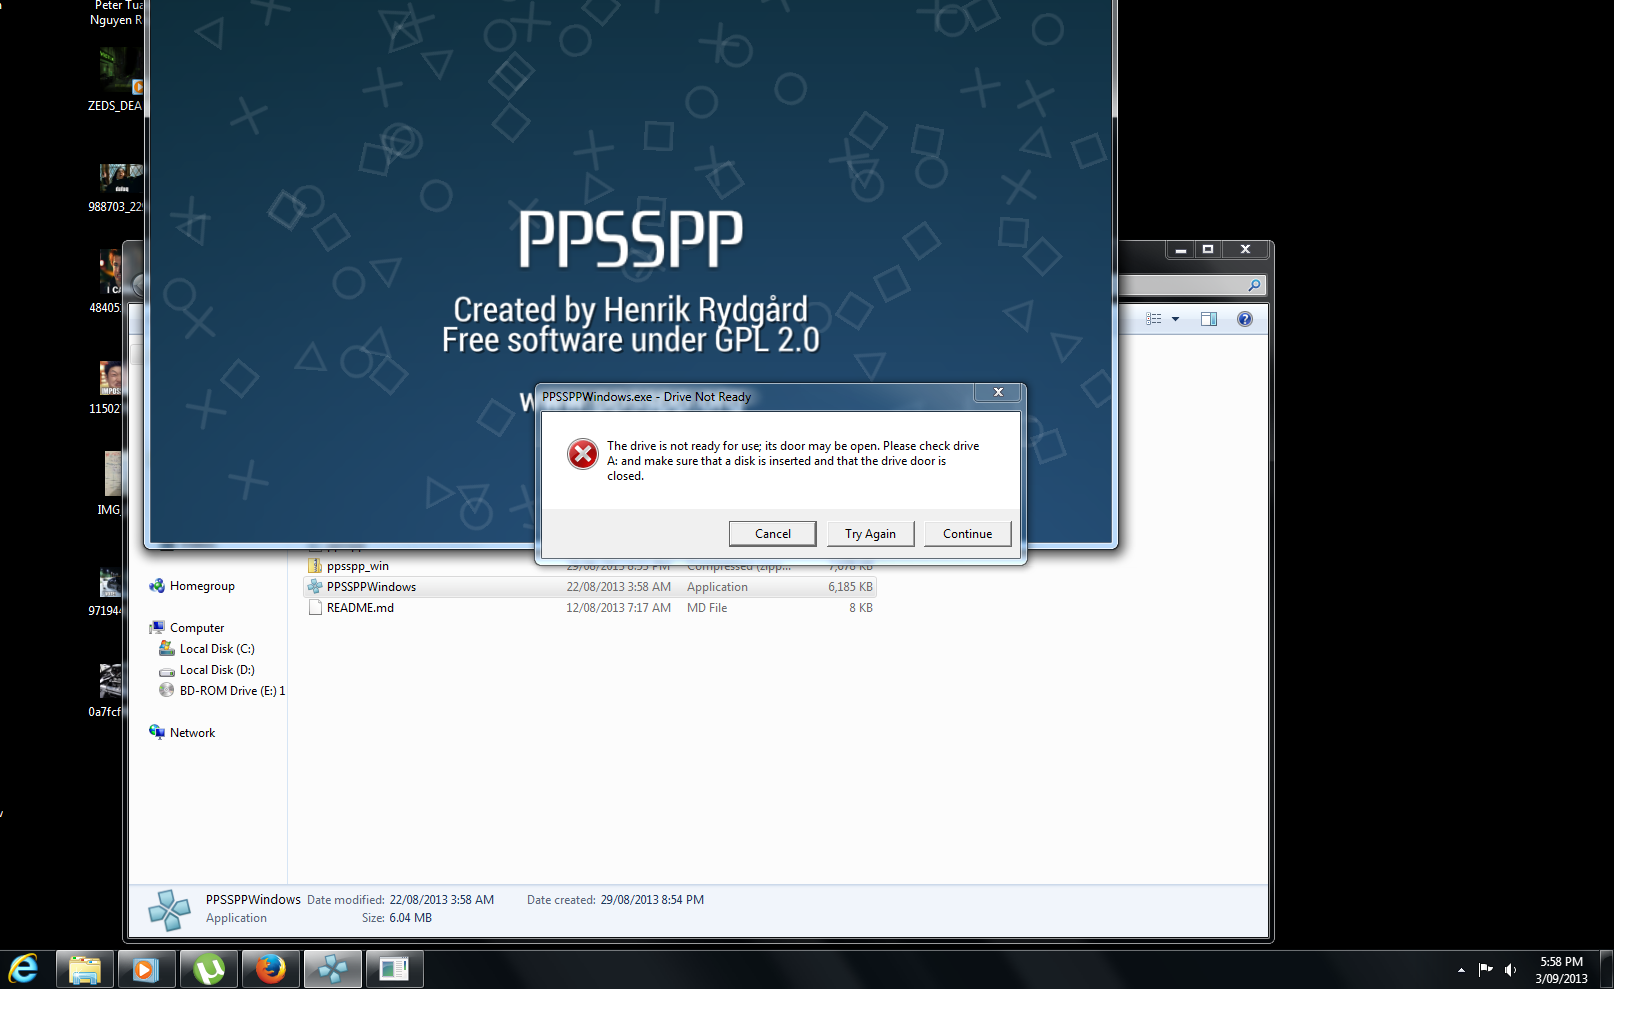Click the taskbar clock showing 5:58 PM

[1561, 970]
